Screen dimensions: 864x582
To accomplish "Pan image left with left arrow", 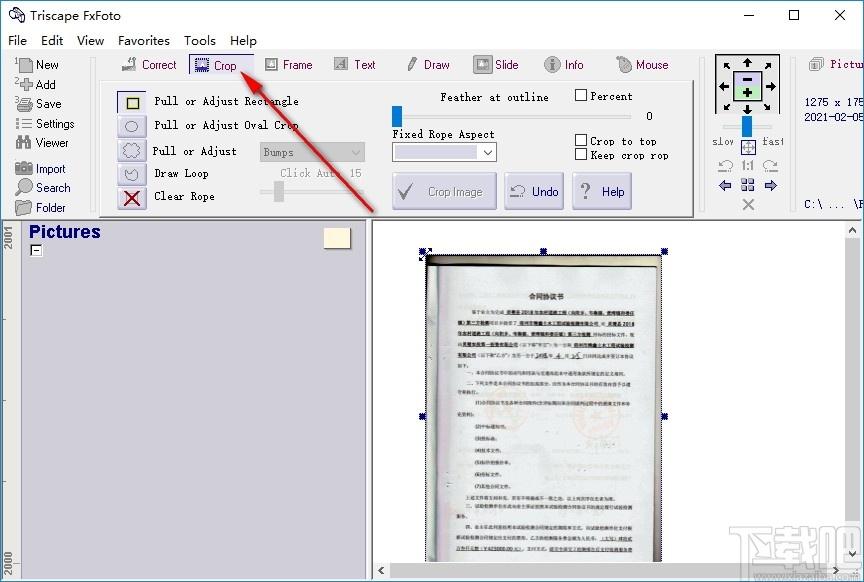I will (x=724, y=86).
